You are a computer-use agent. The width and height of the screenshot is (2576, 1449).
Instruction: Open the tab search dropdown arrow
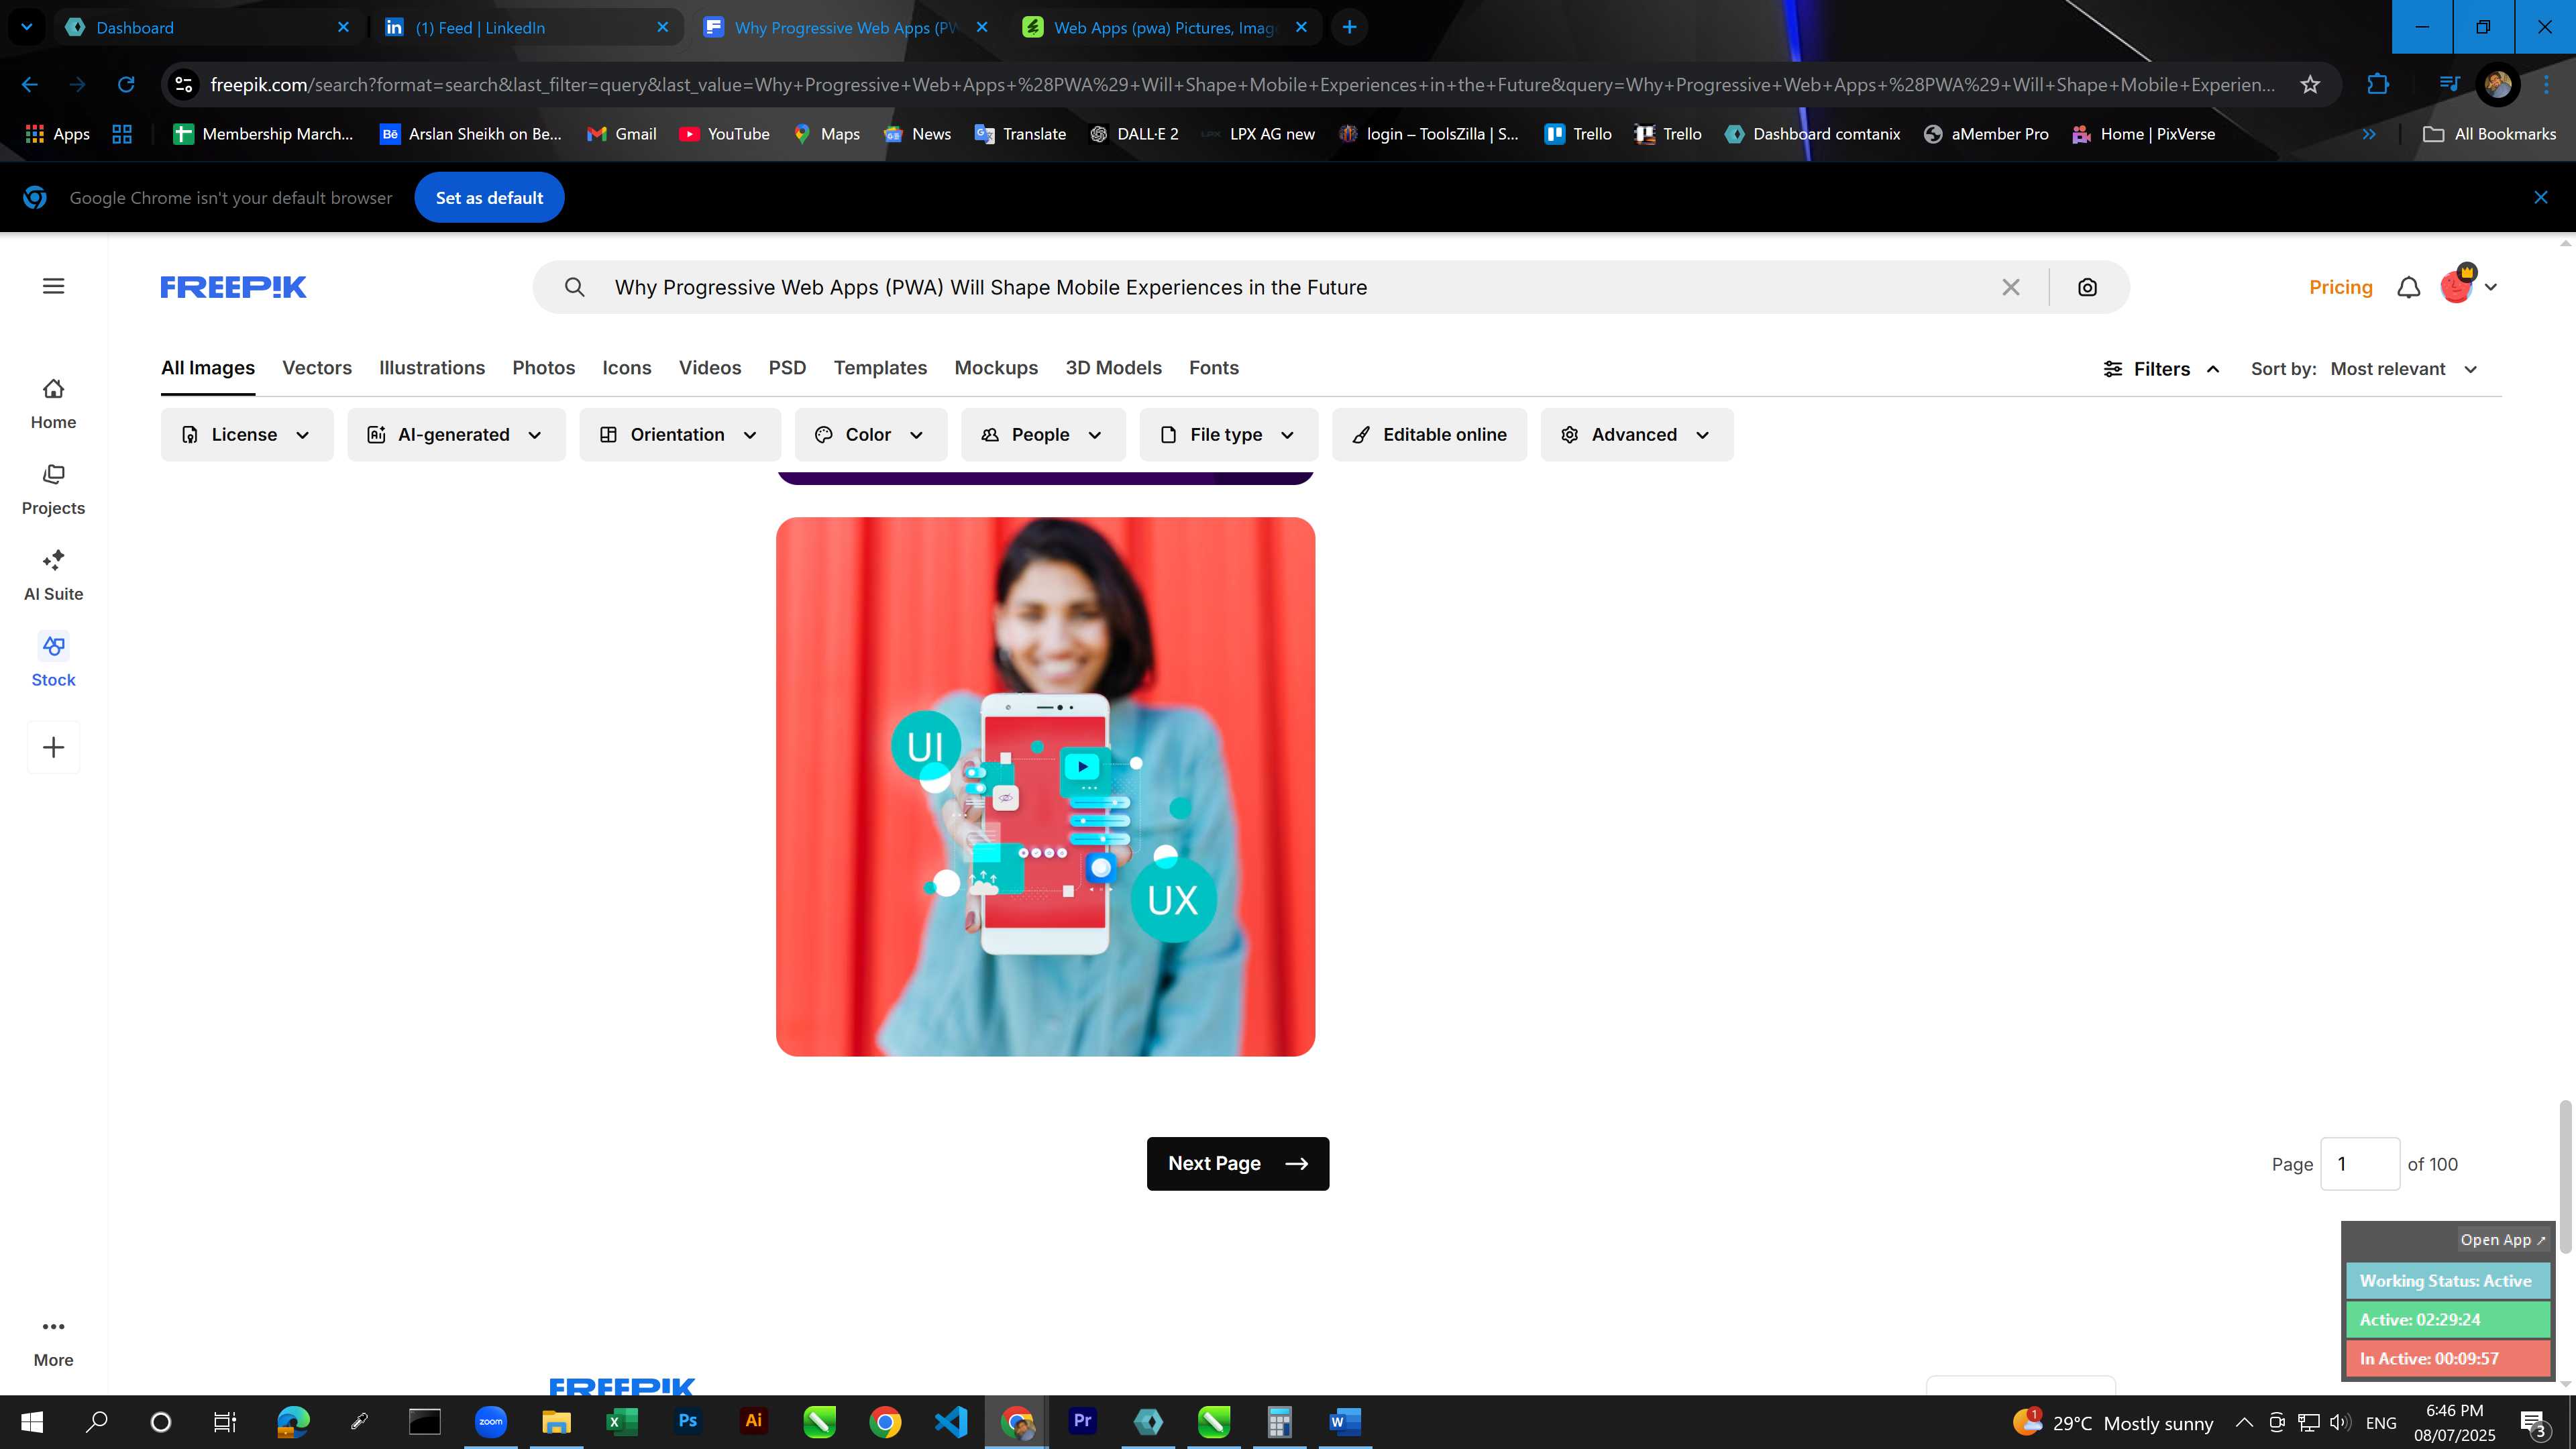pos(27,27)
